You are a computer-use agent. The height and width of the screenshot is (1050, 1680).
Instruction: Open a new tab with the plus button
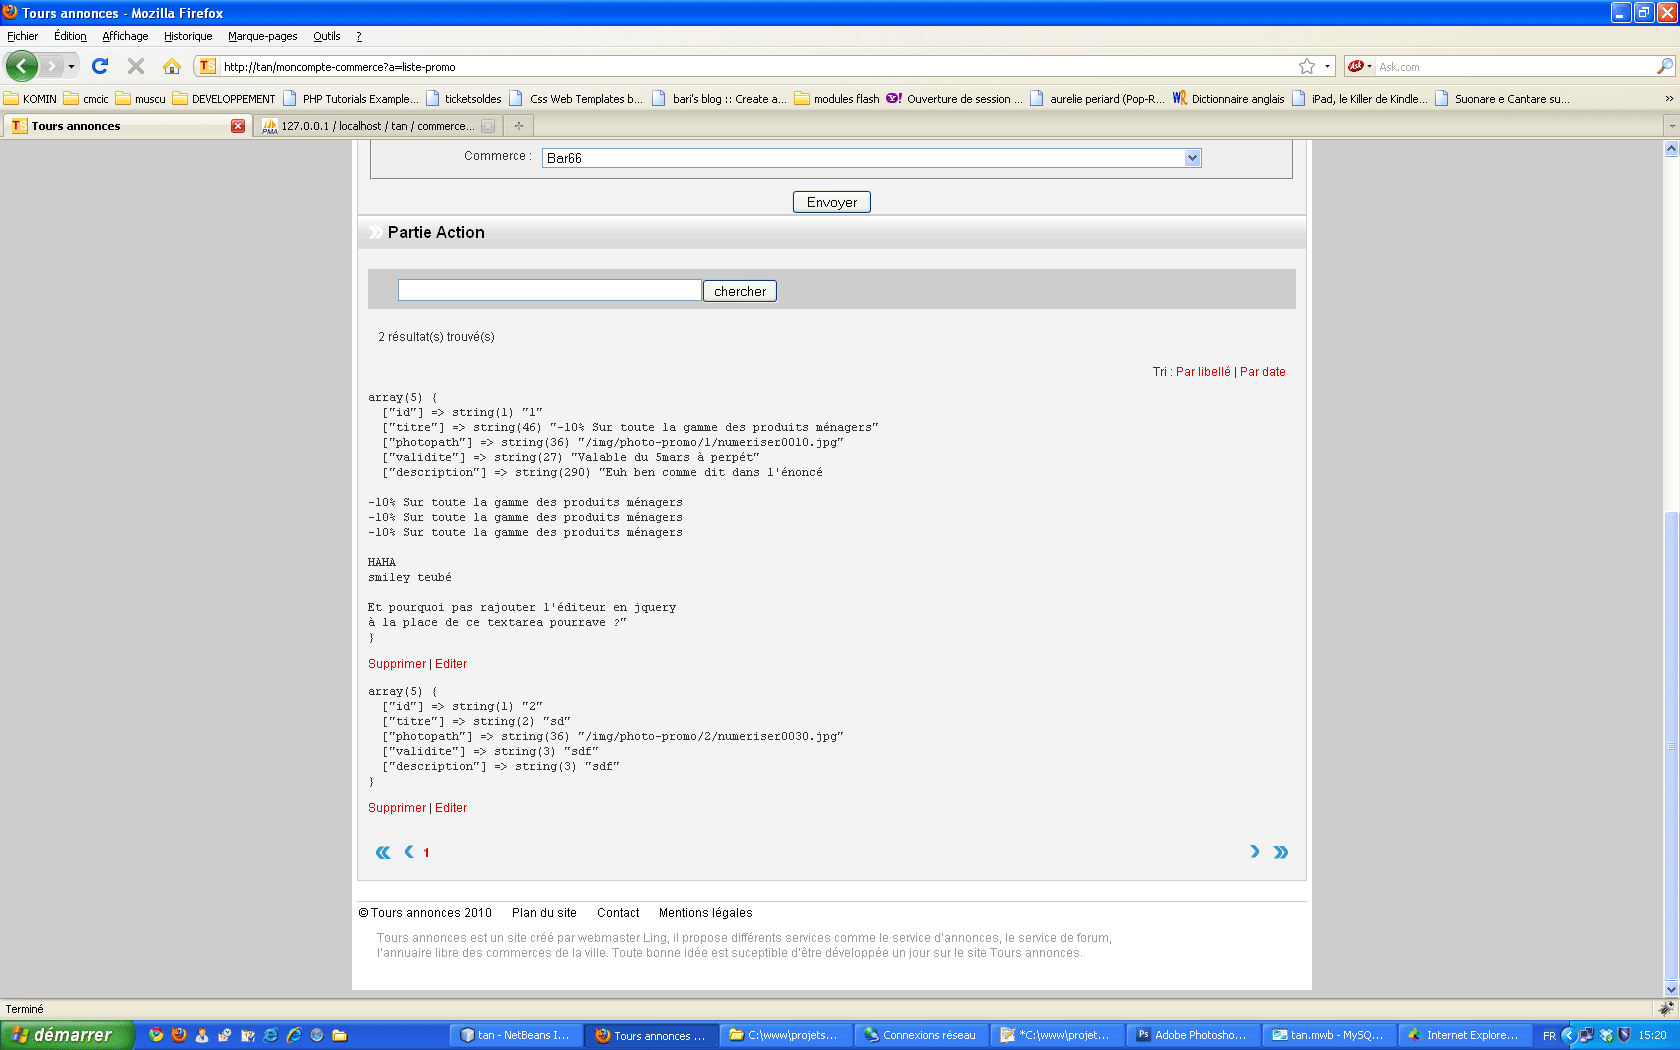click(x=518, y=126)
